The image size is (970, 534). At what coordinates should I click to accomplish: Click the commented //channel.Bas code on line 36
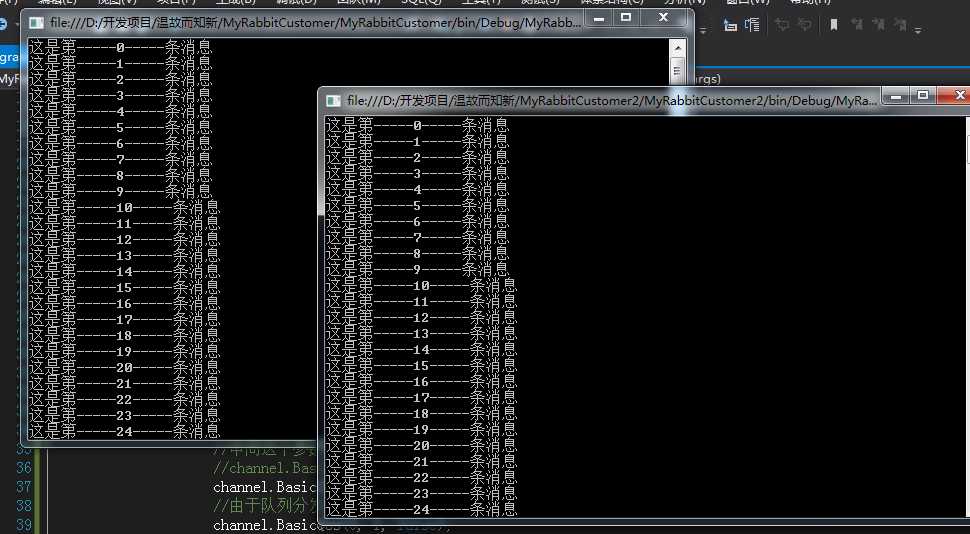tap(264, 468)
